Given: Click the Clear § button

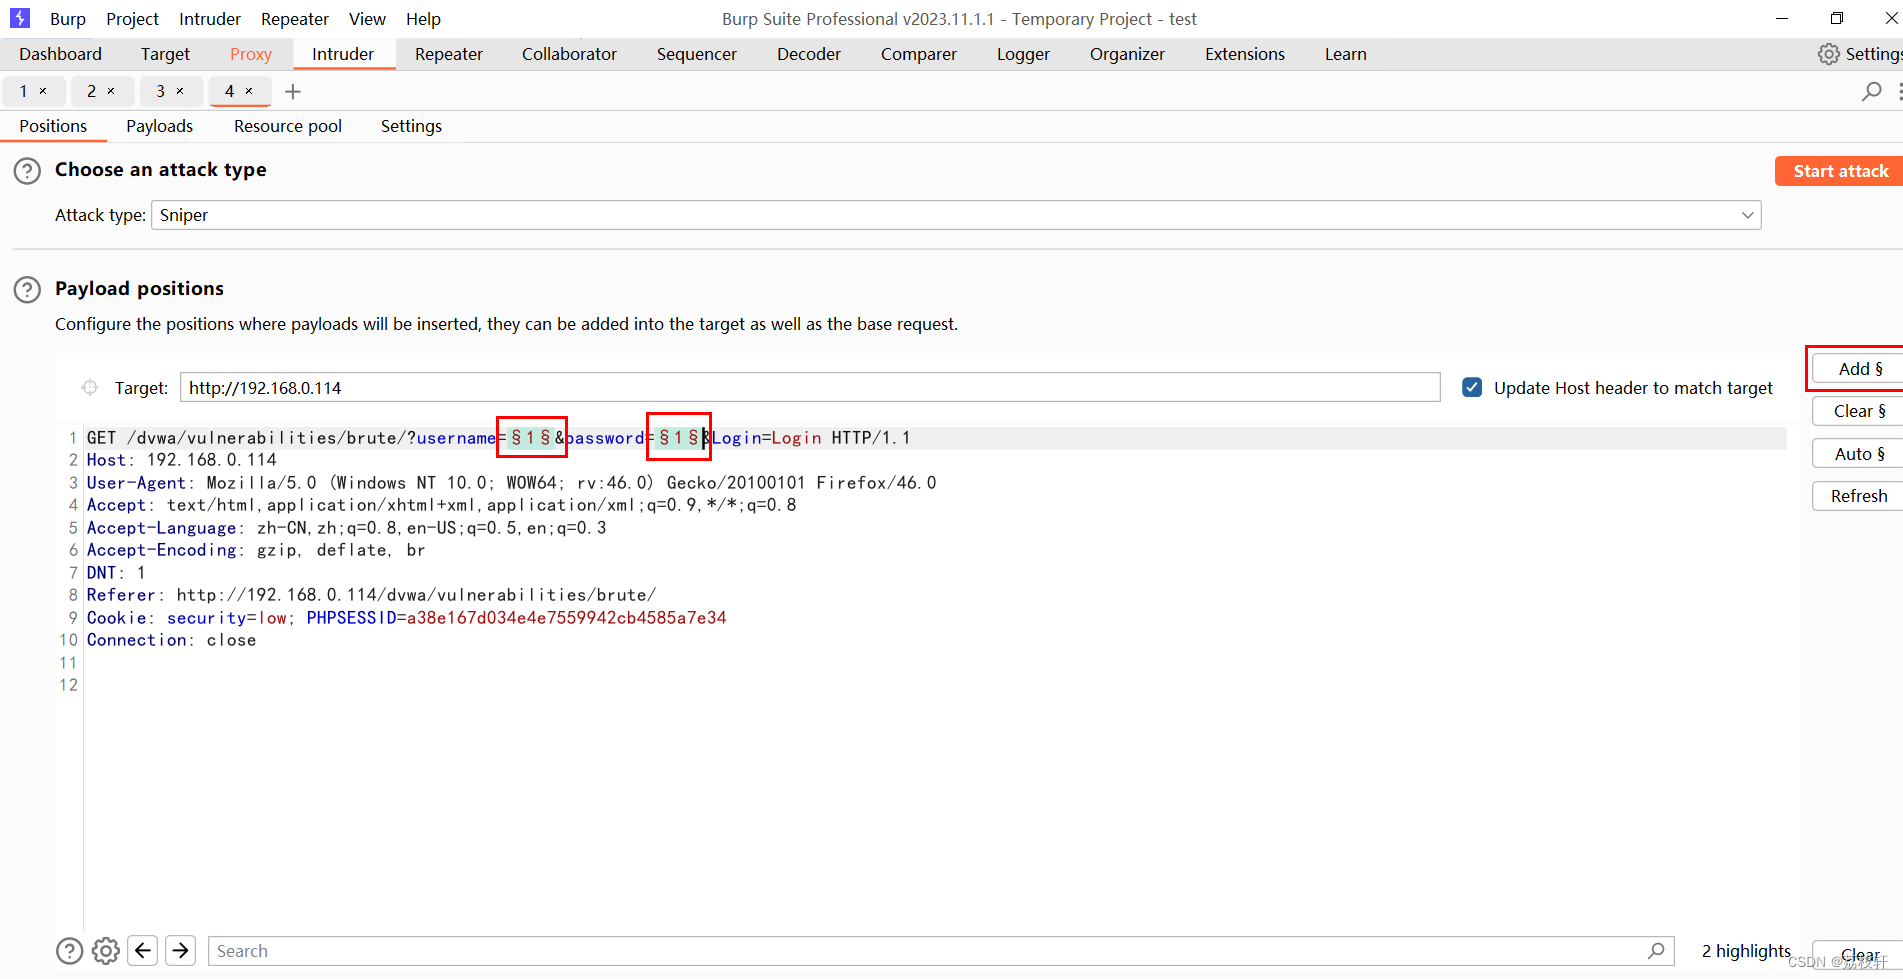Looking at the screenshot, I should (x=1860, y=411).
